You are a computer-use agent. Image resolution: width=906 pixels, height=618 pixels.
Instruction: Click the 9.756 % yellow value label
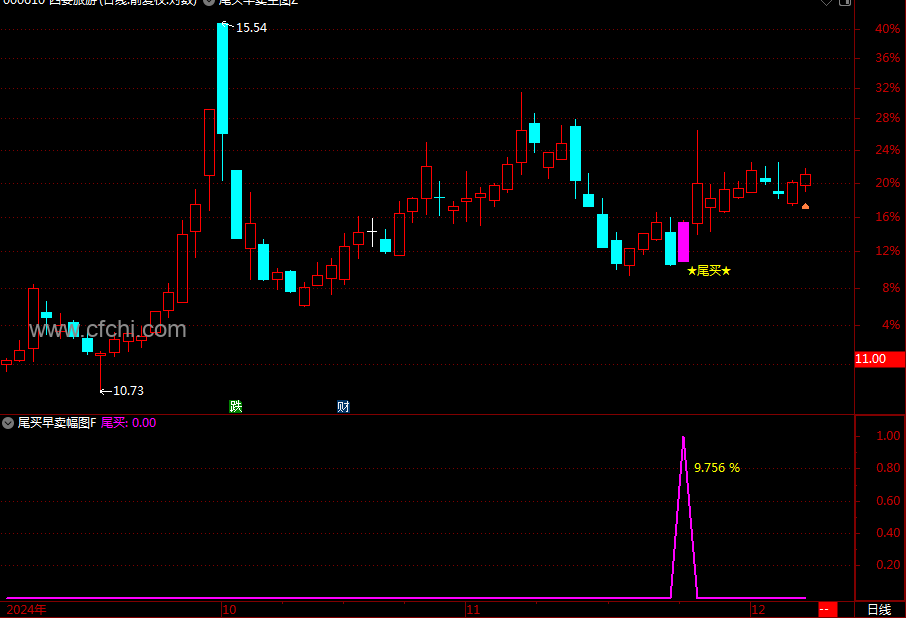tap(716, 468)
